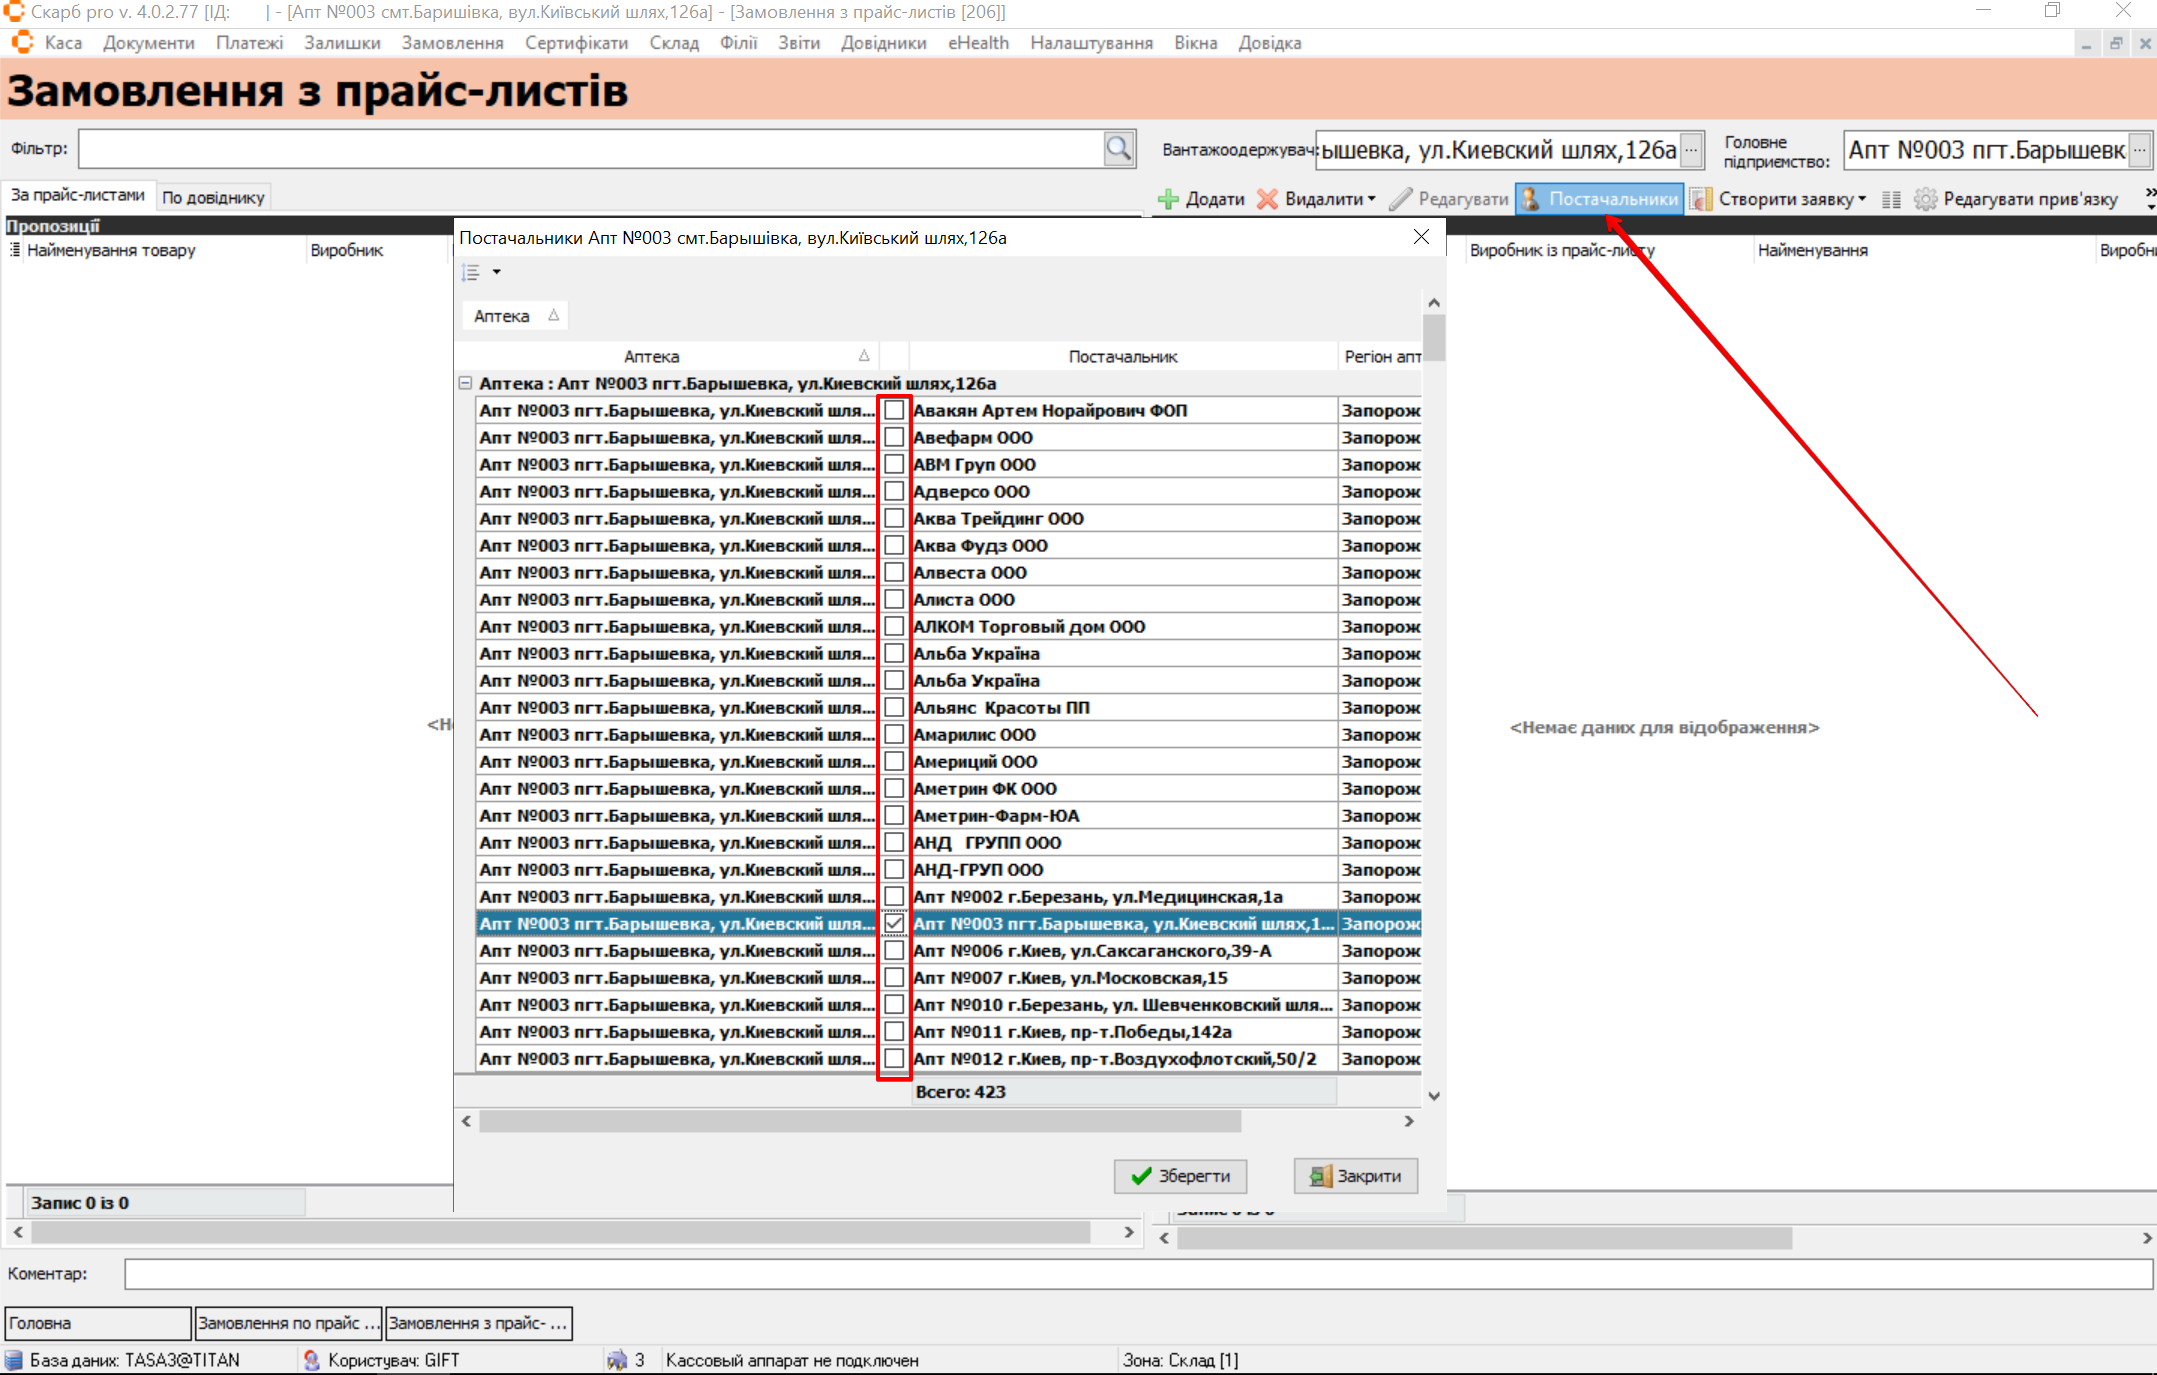Open the dialog's list options icon
Image resolution: width=2157 pixels, height=1375 pixels.
[472, 272]
